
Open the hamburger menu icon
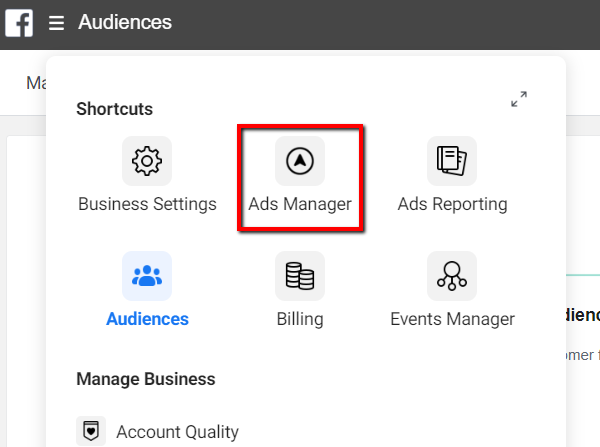[56, 23]
